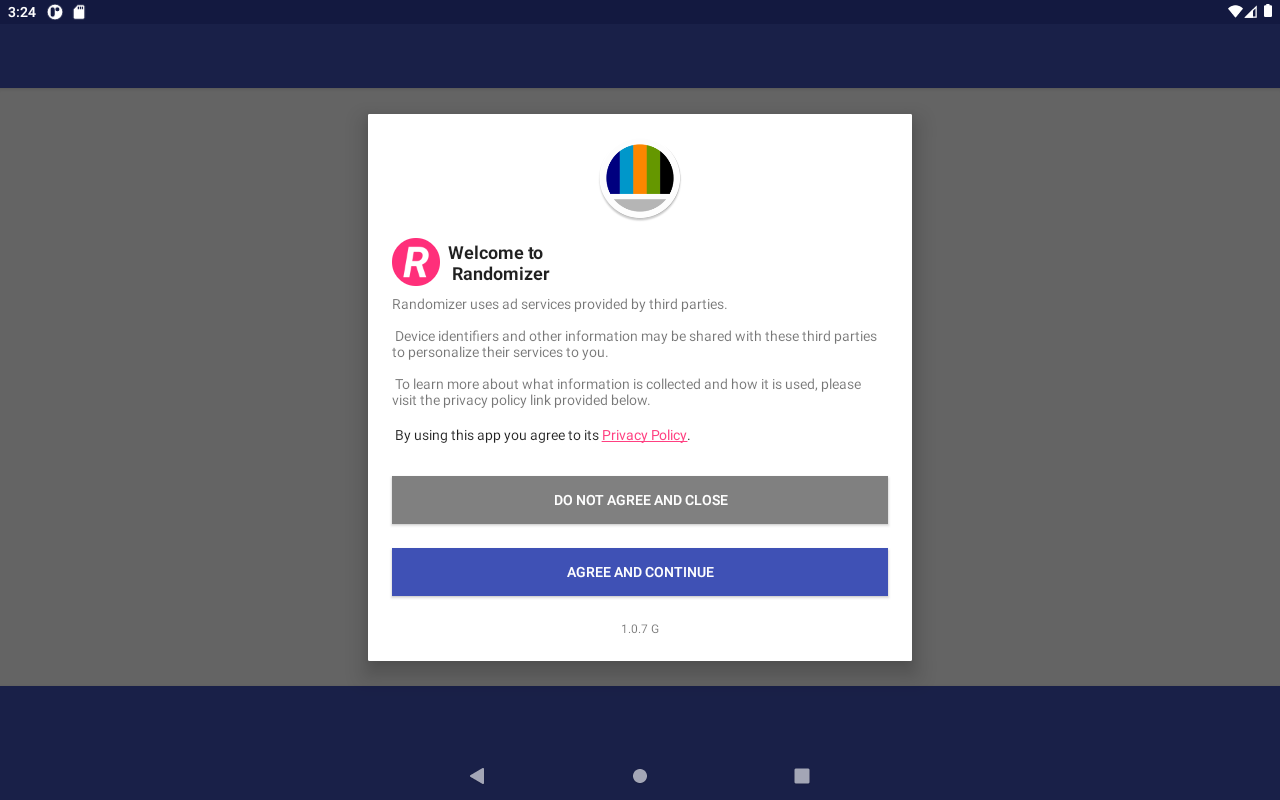
Task: Click the 'To learn more' paragraph
Action: tap(628, 392)
